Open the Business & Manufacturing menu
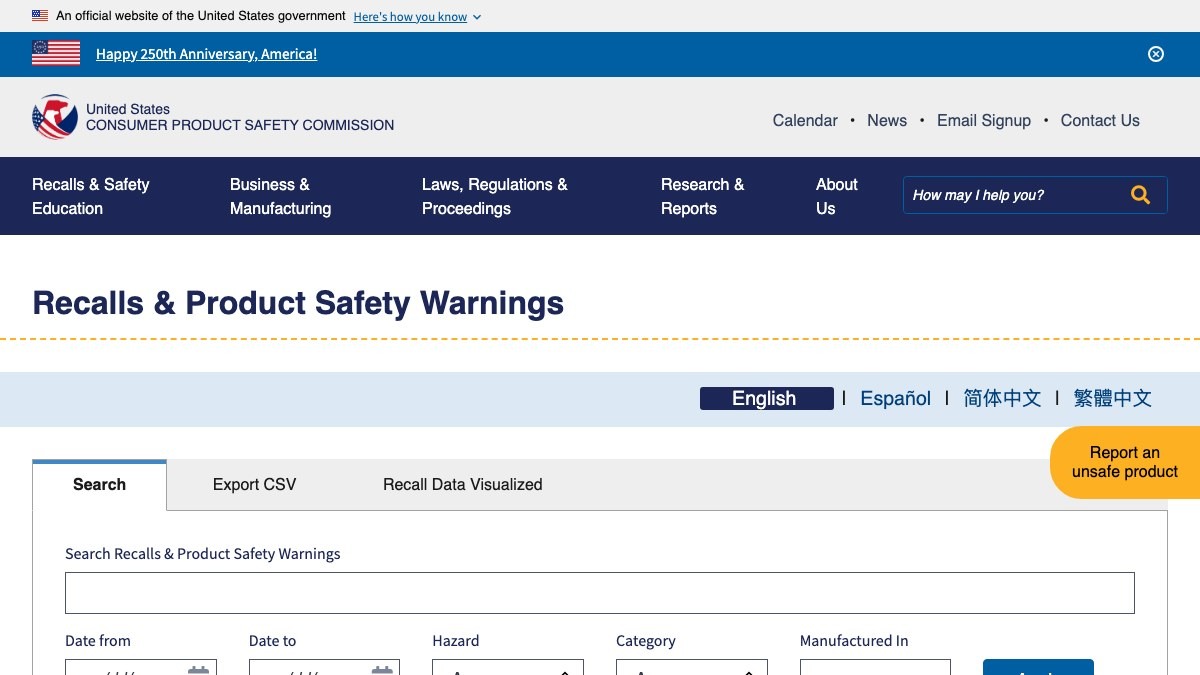This screenshot has width=1200, height=675. click(x=280, y=196)
